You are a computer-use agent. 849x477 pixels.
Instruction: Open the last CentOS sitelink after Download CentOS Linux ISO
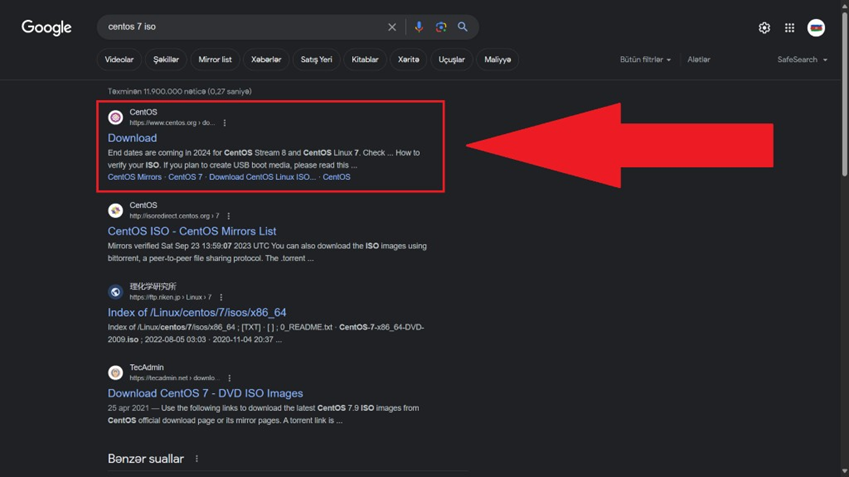pyautogui.click(x=336, y=177)
